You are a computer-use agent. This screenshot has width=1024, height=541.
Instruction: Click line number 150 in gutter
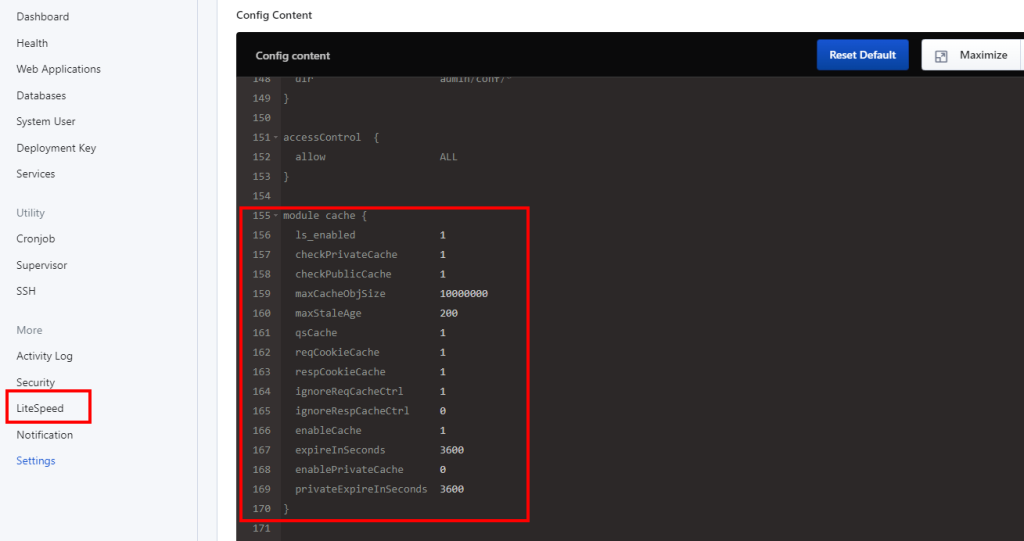[x=261, y=118]
